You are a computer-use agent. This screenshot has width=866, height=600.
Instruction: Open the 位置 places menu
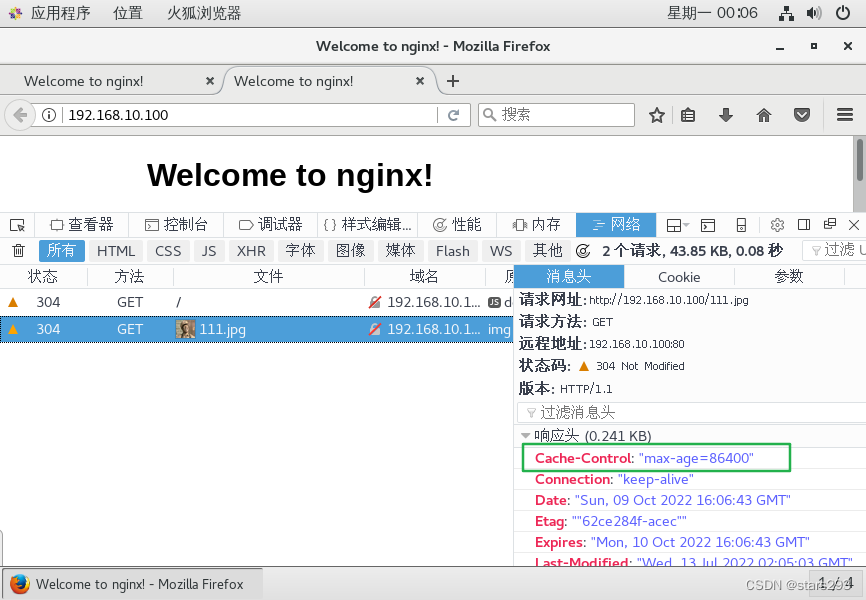click(x=128, y=13)
